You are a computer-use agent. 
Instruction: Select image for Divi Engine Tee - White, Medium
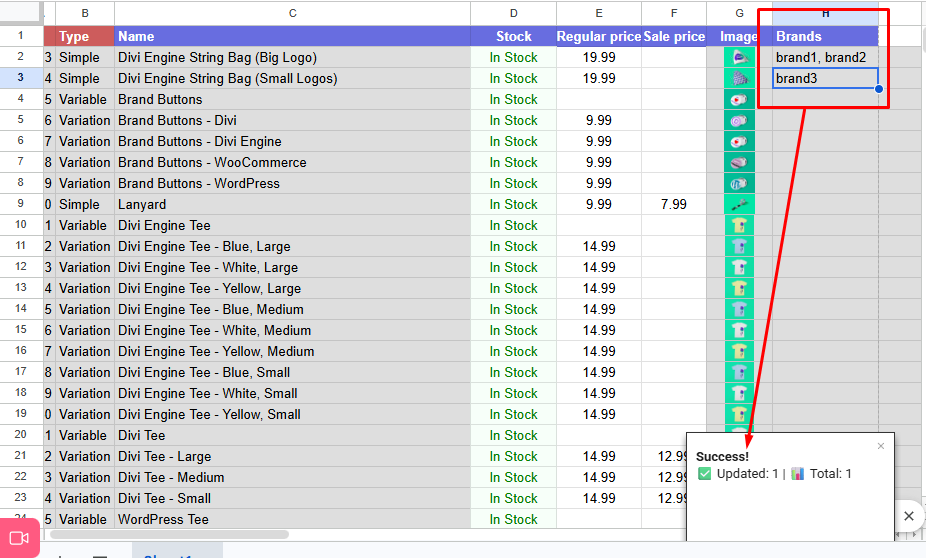point(739,330)
